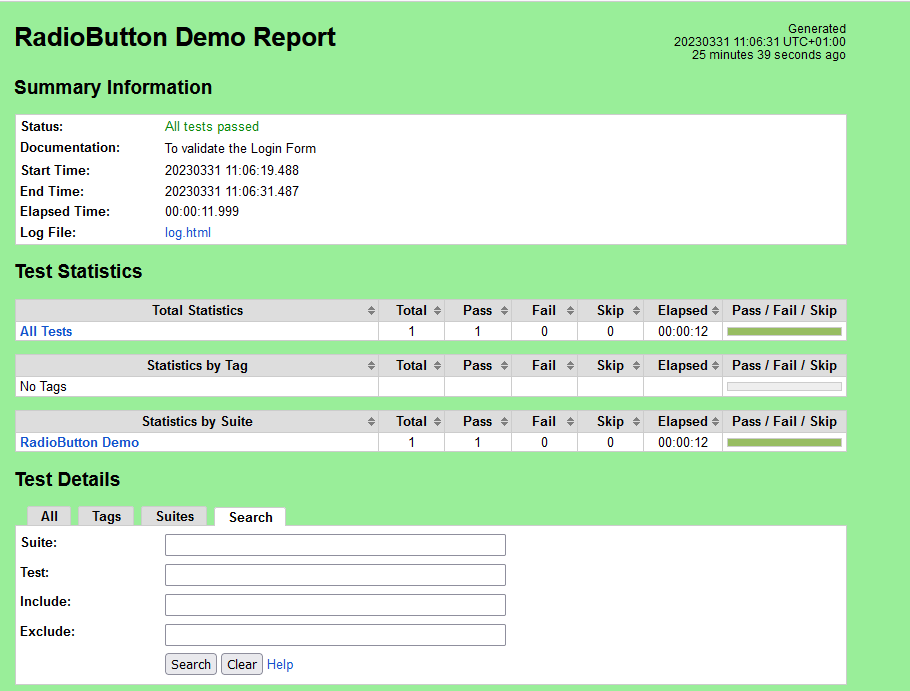Sort Statistics by Suite by Skip arrows
This screenshot has width=910, height=691.
pos(636,422)
